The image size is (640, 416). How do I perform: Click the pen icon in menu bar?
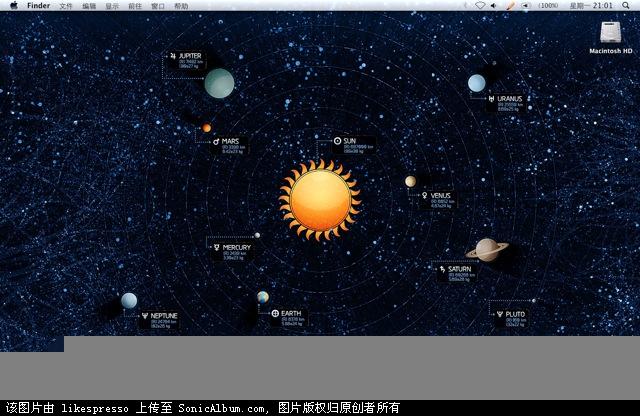coord(511,5)
